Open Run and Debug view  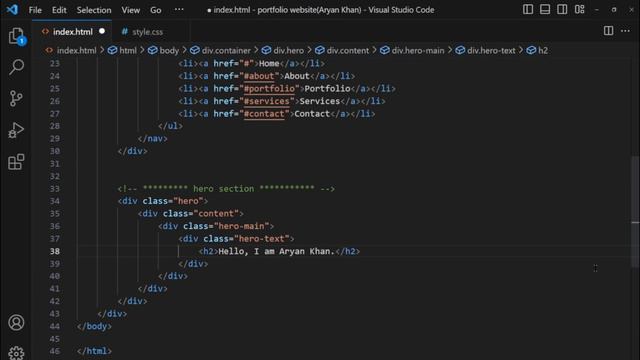click(16, 130)
